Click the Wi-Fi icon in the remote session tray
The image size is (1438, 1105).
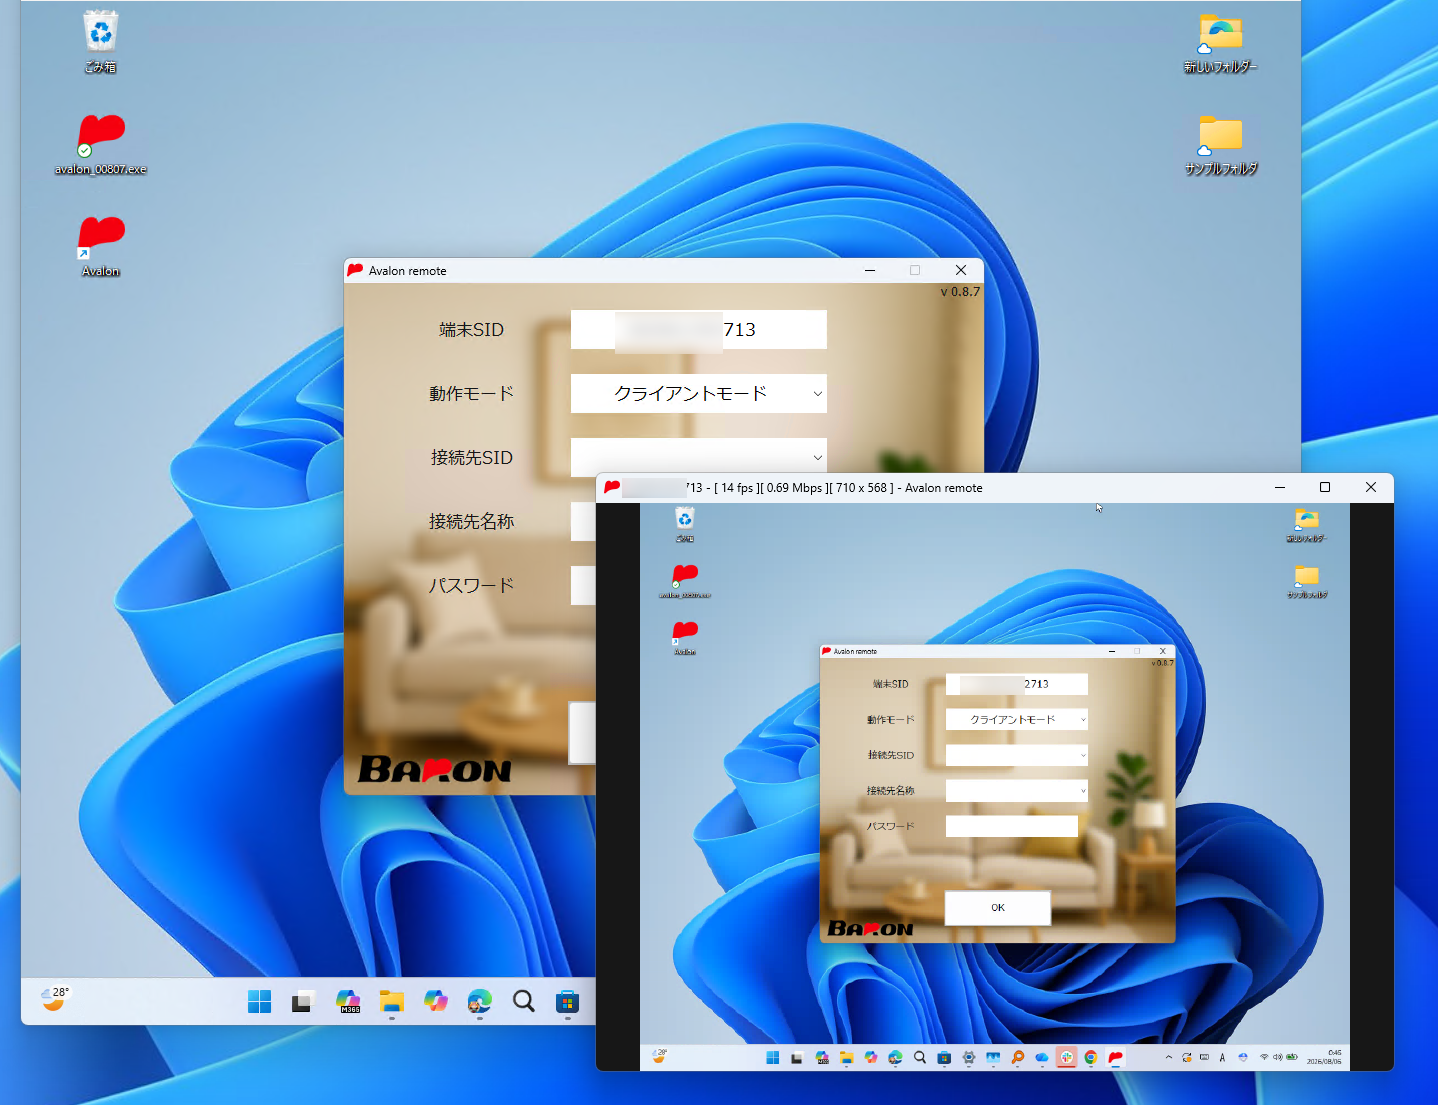pos(1264,1057)
